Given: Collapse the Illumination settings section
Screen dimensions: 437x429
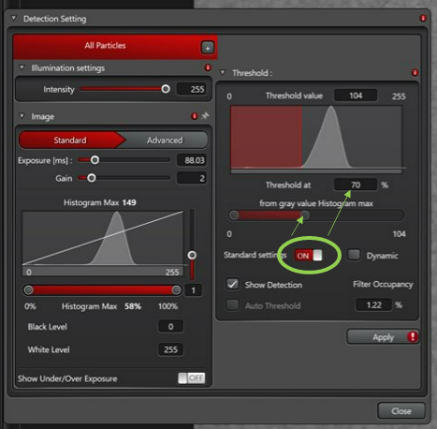Looking at the screenshot, I should [22, 68].
